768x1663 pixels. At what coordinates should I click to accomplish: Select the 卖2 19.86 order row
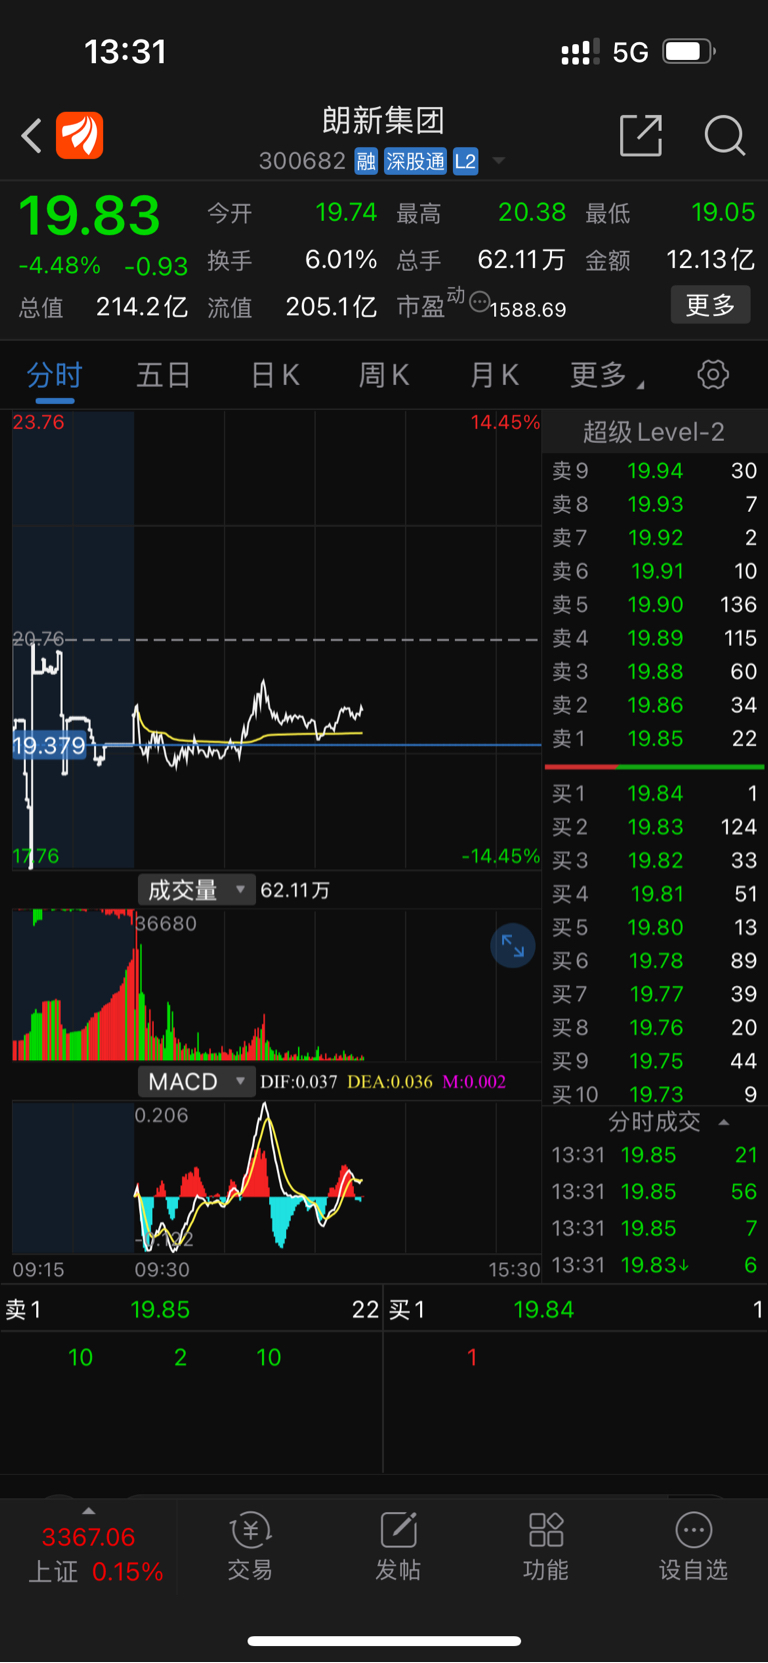[x=654, y=705]
